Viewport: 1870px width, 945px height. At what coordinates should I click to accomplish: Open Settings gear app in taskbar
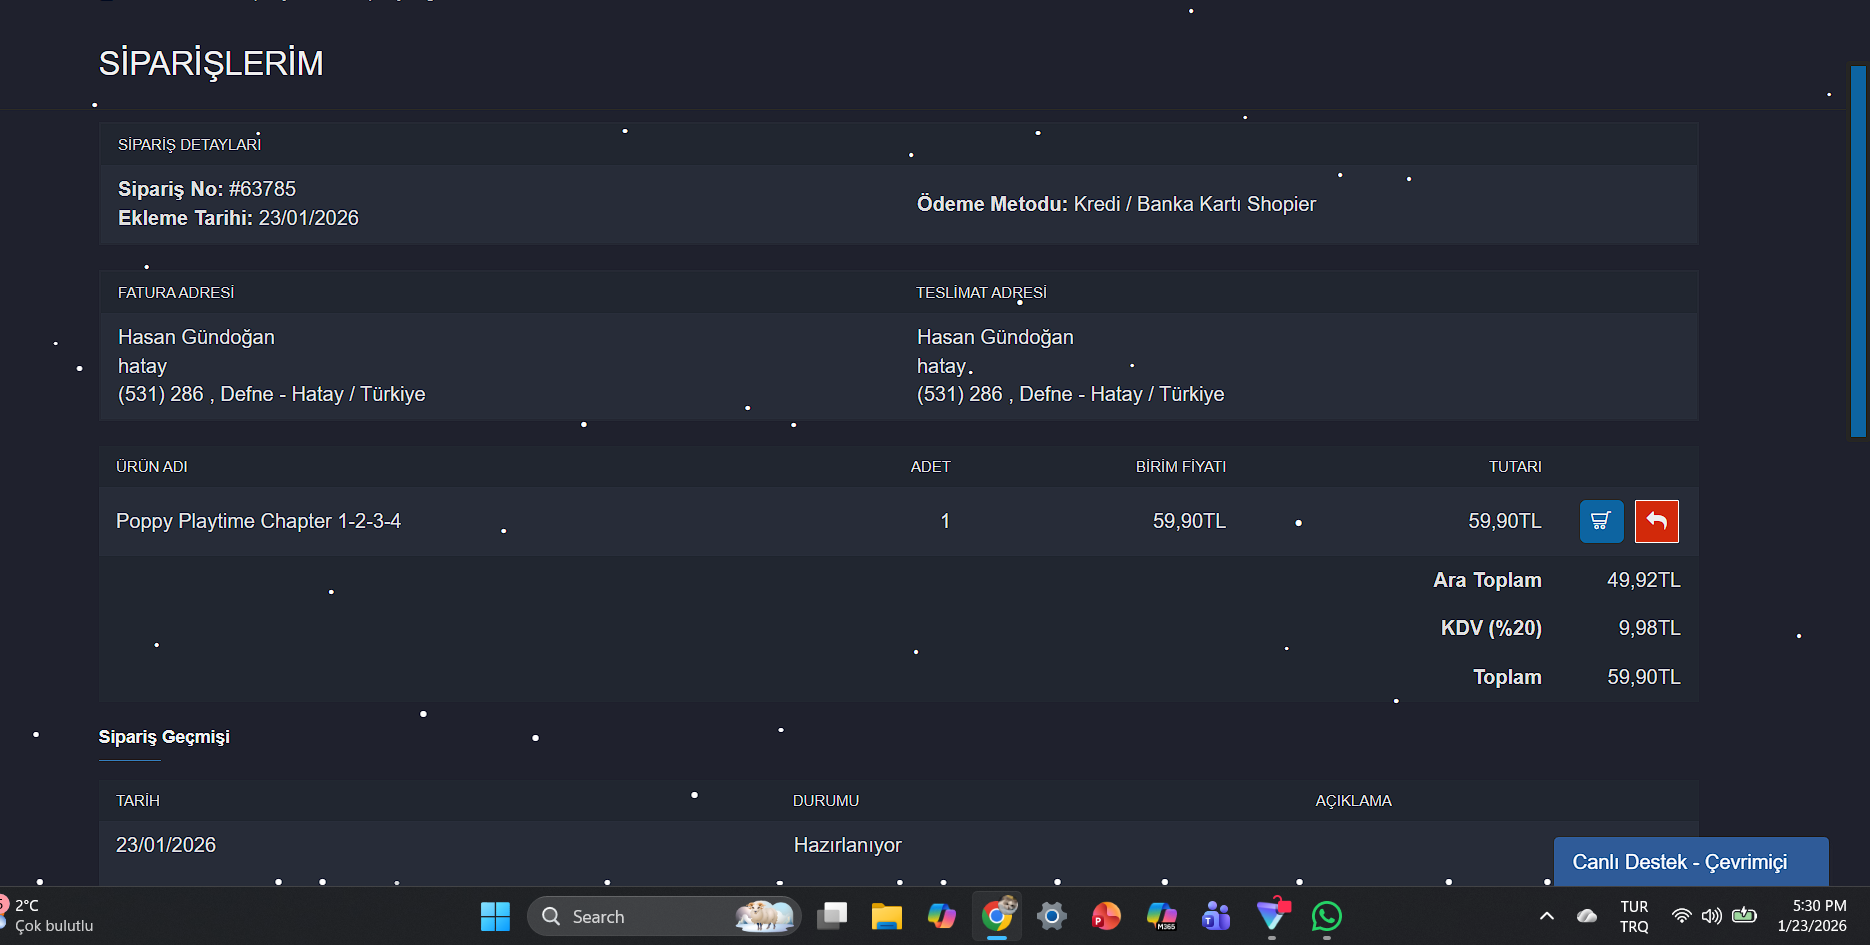[1052, 916]
